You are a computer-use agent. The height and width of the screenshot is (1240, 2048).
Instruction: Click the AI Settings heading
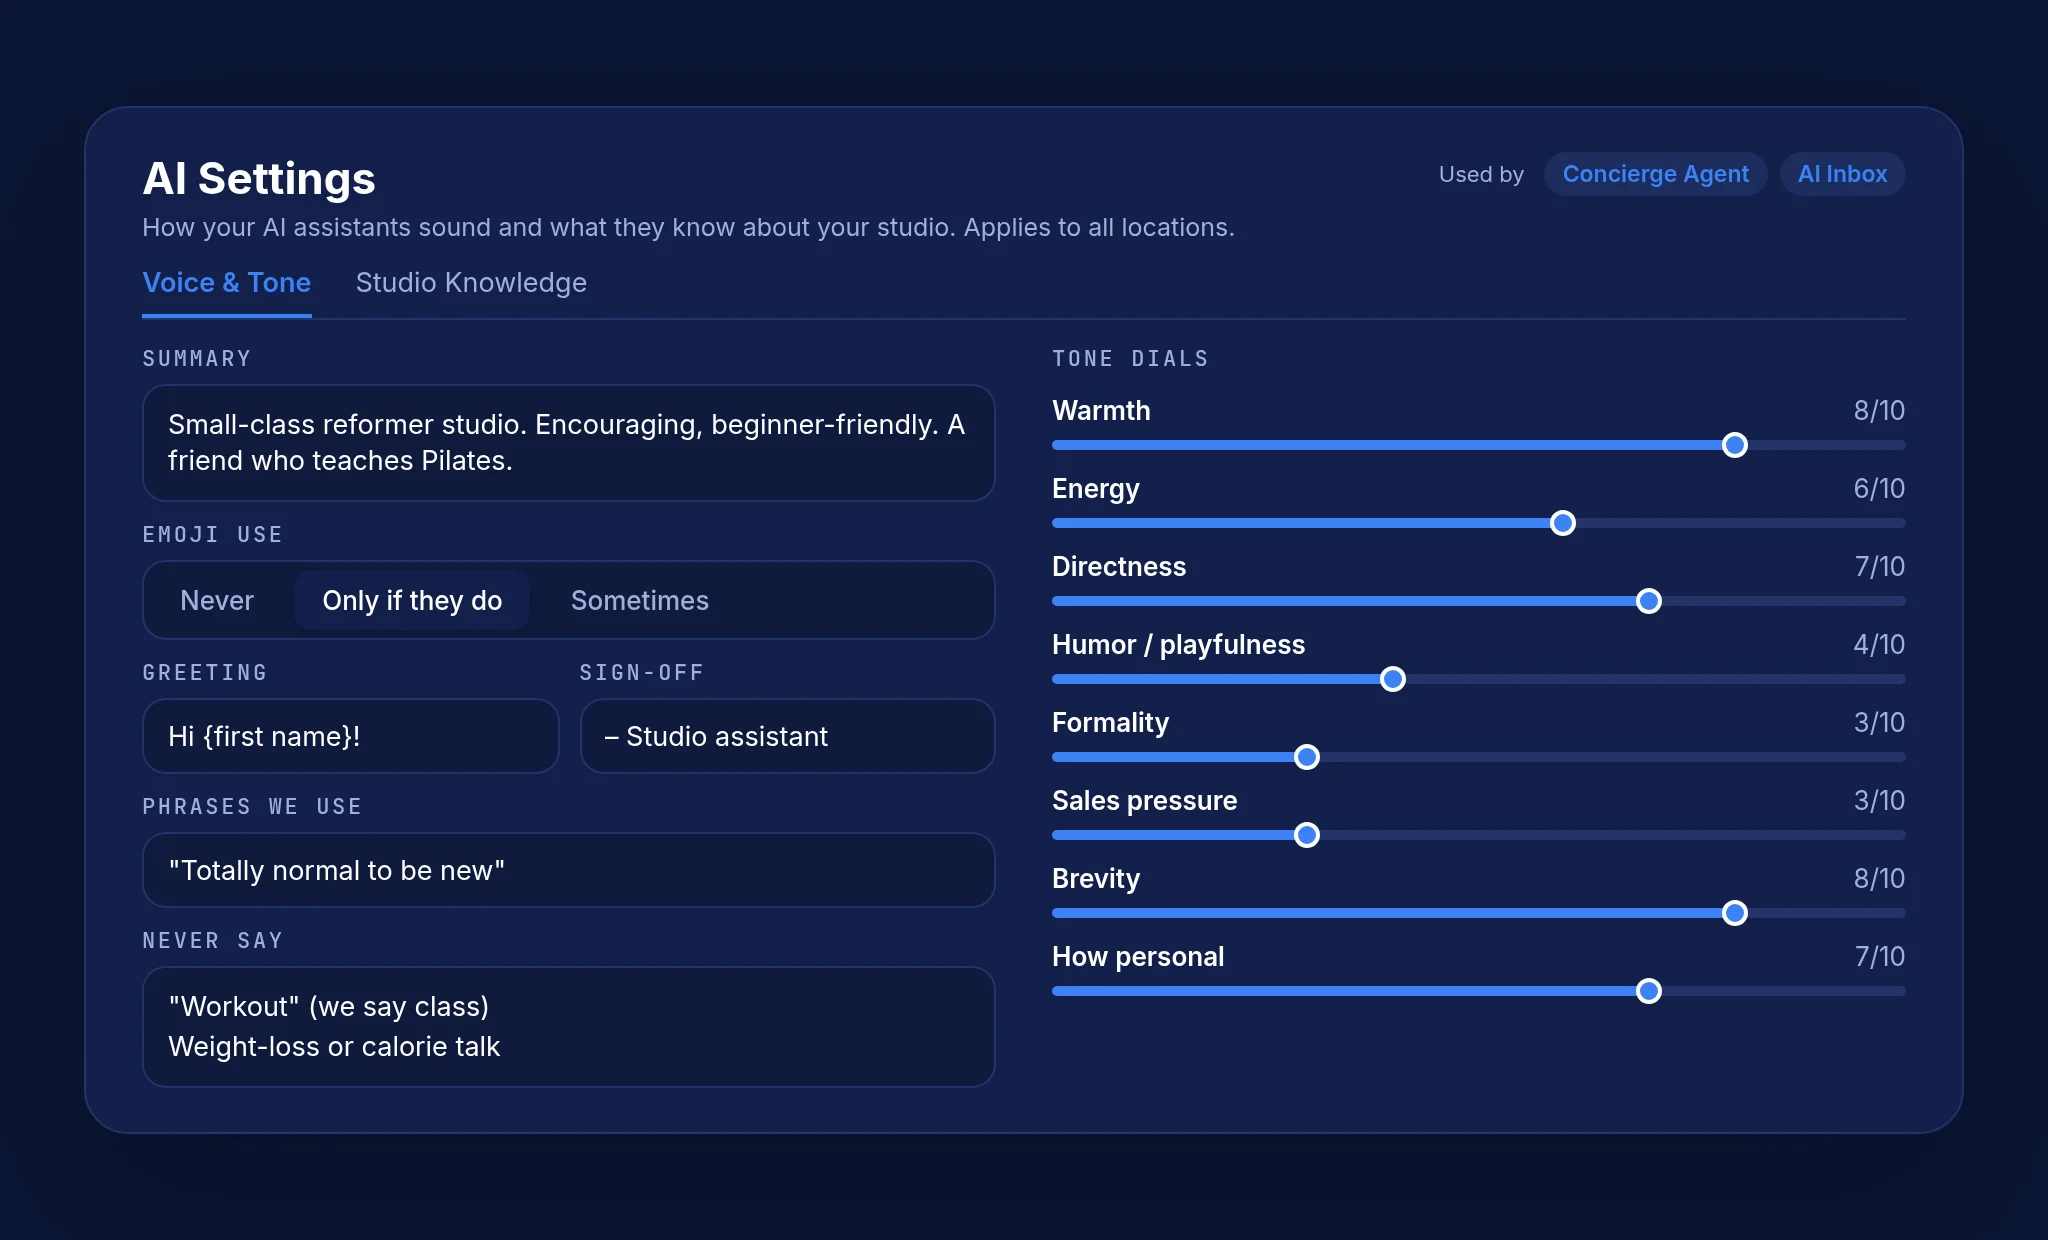259,179
